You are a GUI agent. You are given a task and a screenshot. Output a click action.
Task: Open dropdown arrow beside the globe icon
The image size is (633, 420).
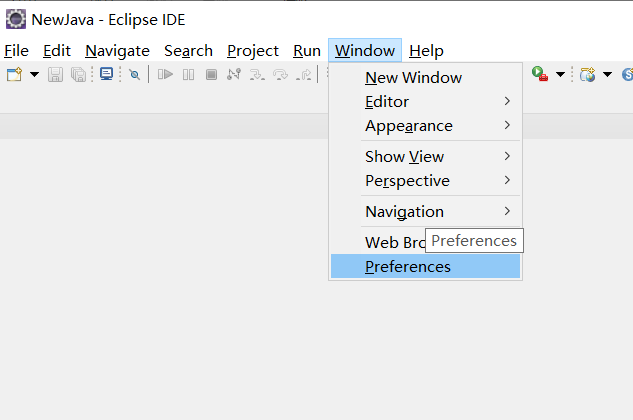[x=607, y=74]
